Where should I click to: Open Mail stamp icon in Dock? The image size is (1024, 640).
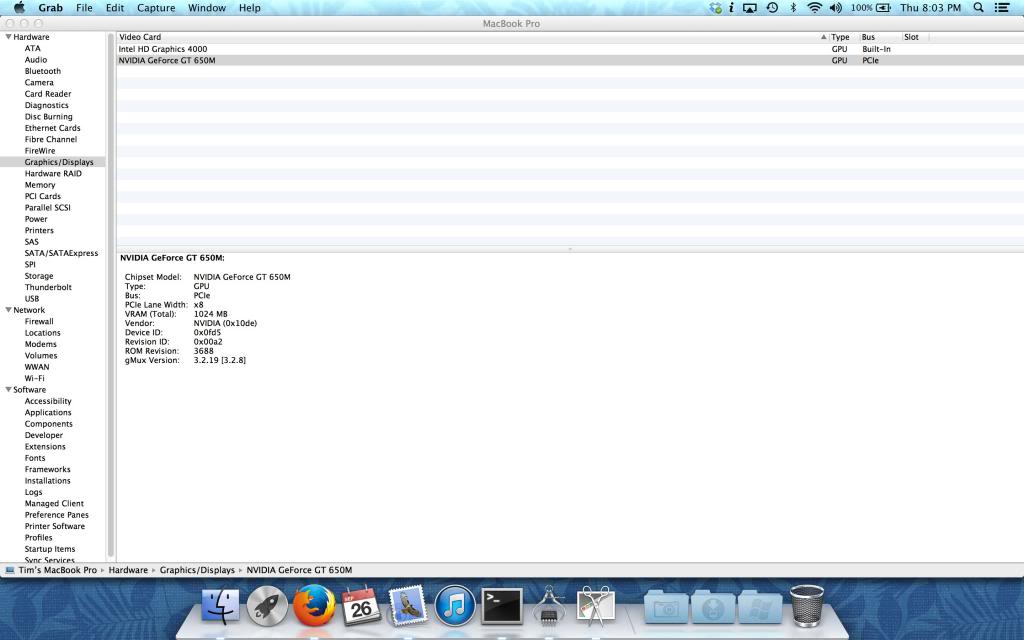coord(408,605)
